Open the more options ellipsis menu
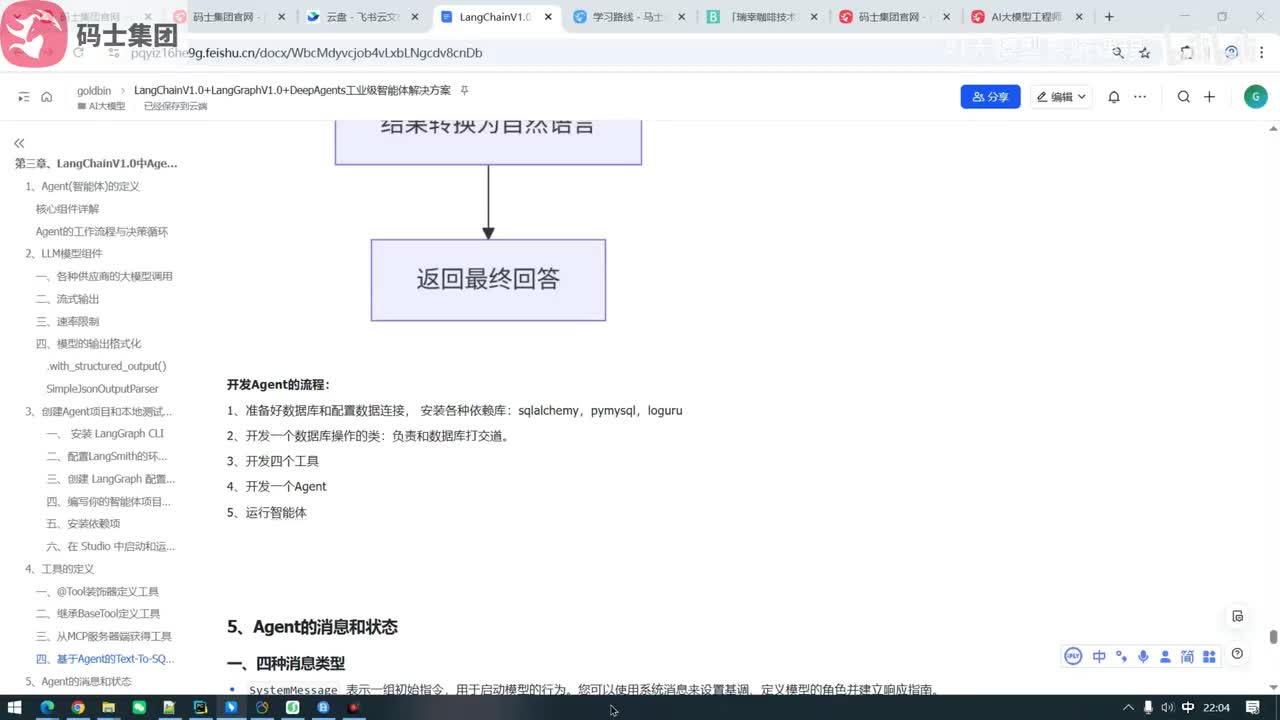The image size is (1280, 720). point(1140,97)
